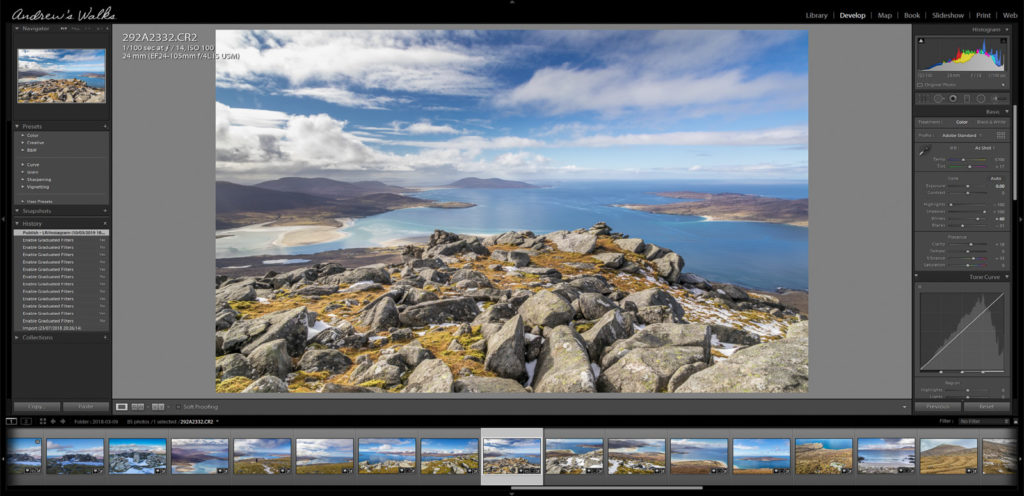Viewport: 1024px width, 496px height.
Task: Click the Reset button
Action: pyautogui.click(x=986, y=407)
